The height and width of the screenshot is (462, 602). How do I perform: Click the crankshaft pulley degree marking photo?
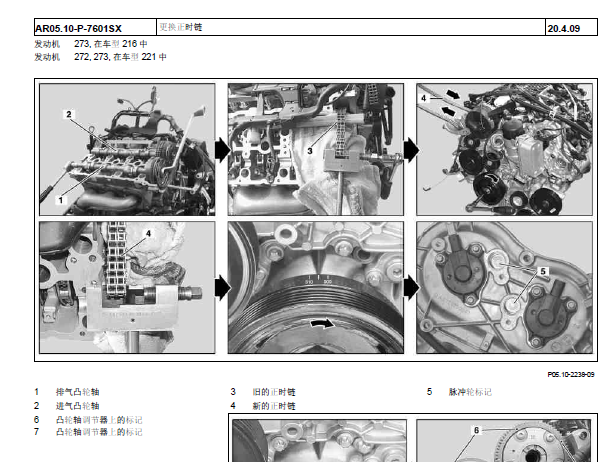pos(316,287)
